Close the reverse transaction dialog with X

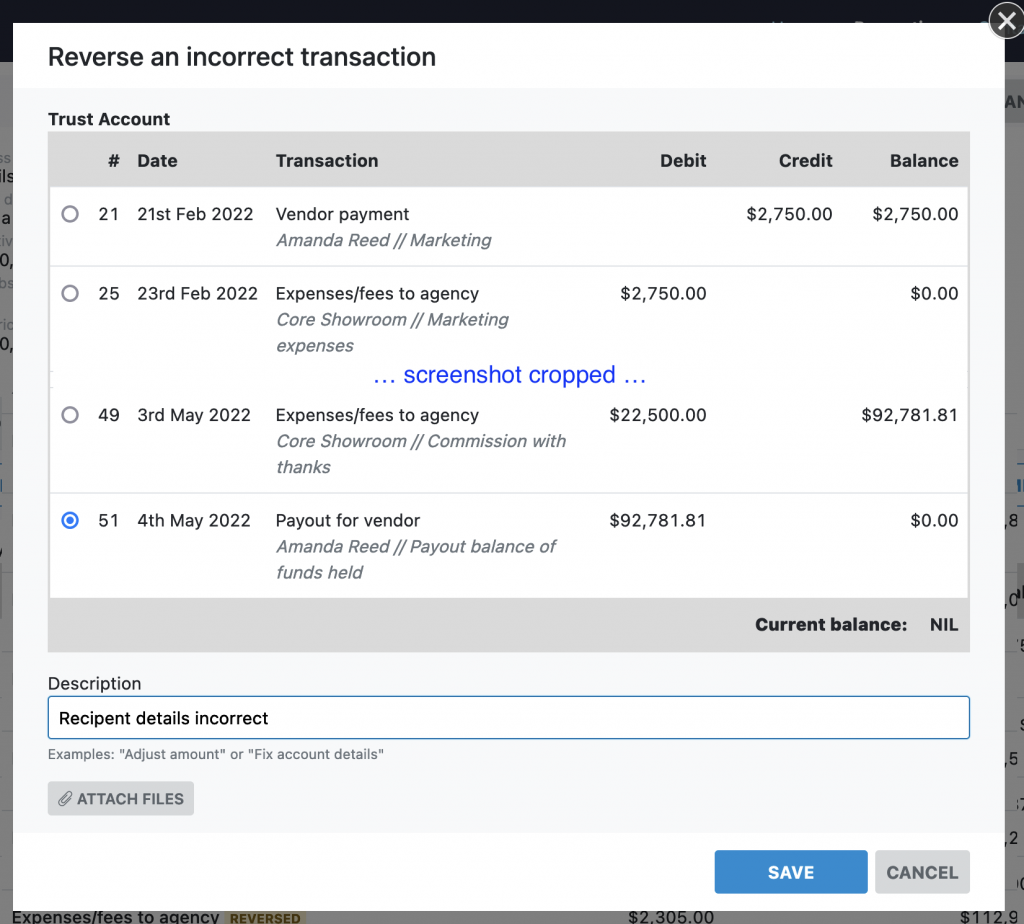1005,21
